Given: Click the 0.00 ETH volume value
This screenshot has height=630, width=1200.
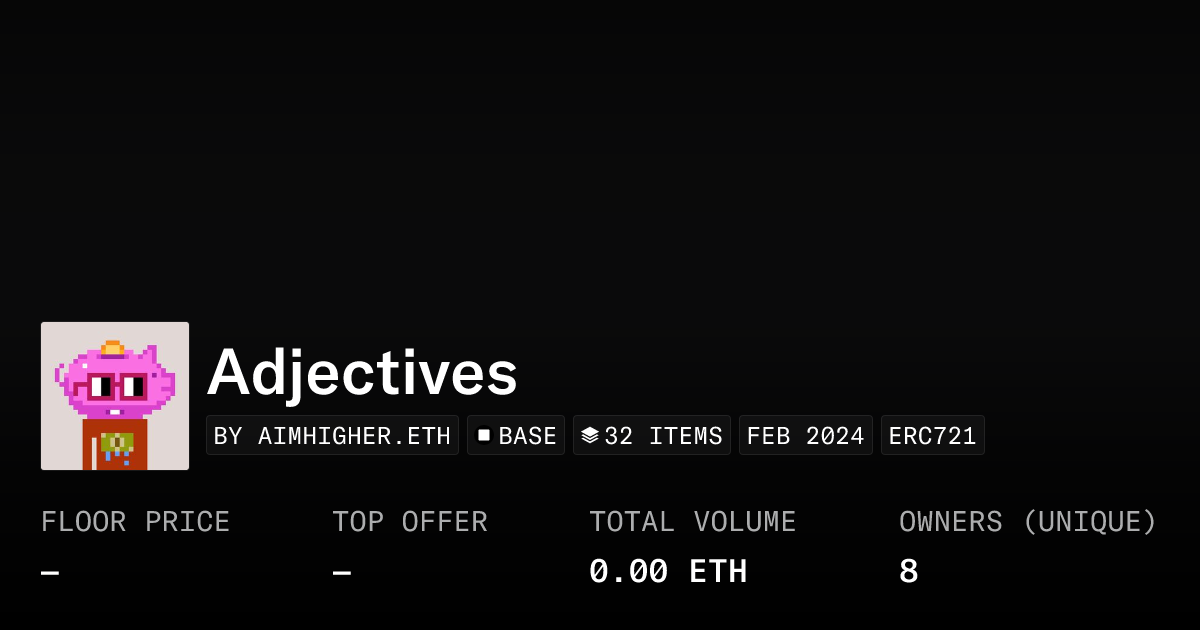Looking at the screenshot, I should coord(667,572).
